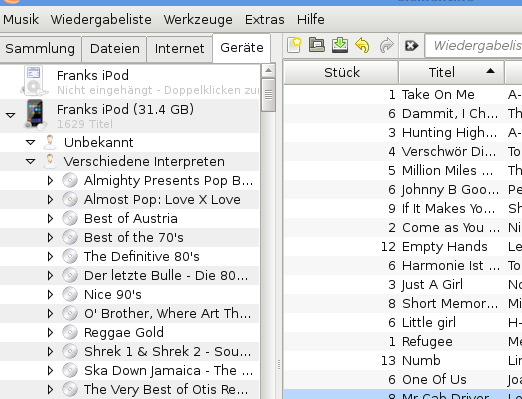This screenshot has width=522, height=399.
Task: Click the disc icon beside Ska Down Jamaica
Action: pyautogui.click(x=70, y=370)
